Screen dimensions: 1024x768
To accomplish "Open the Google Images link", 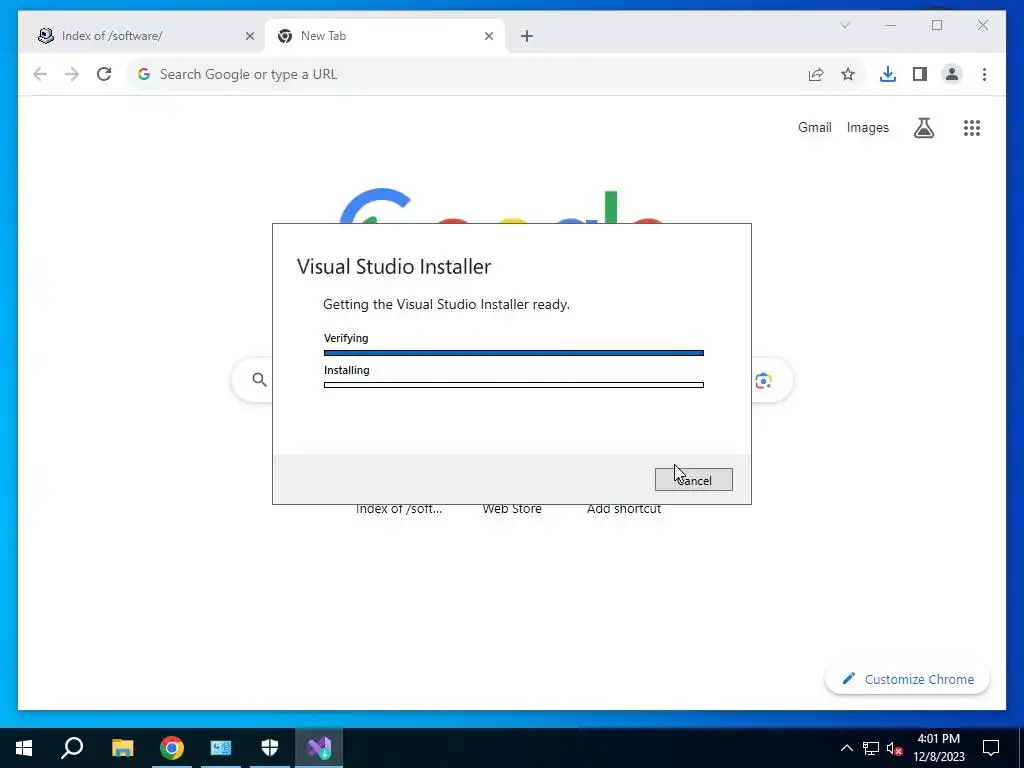I will tap(867, 127).
